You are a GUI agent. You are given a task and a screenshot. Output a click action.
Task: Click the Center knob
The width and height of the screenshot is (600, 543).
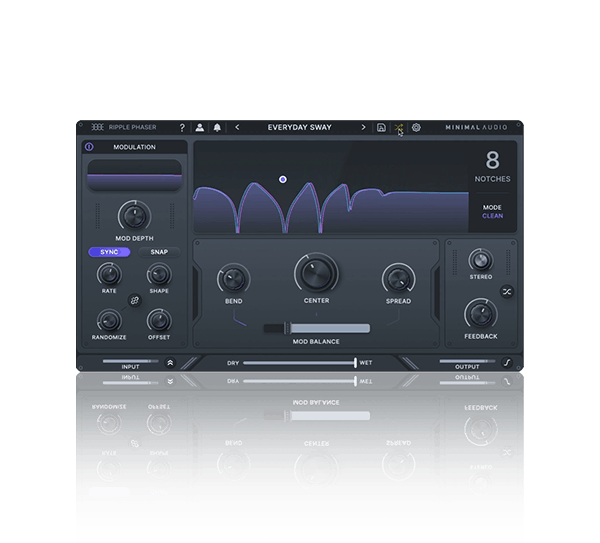pos(316,274)
